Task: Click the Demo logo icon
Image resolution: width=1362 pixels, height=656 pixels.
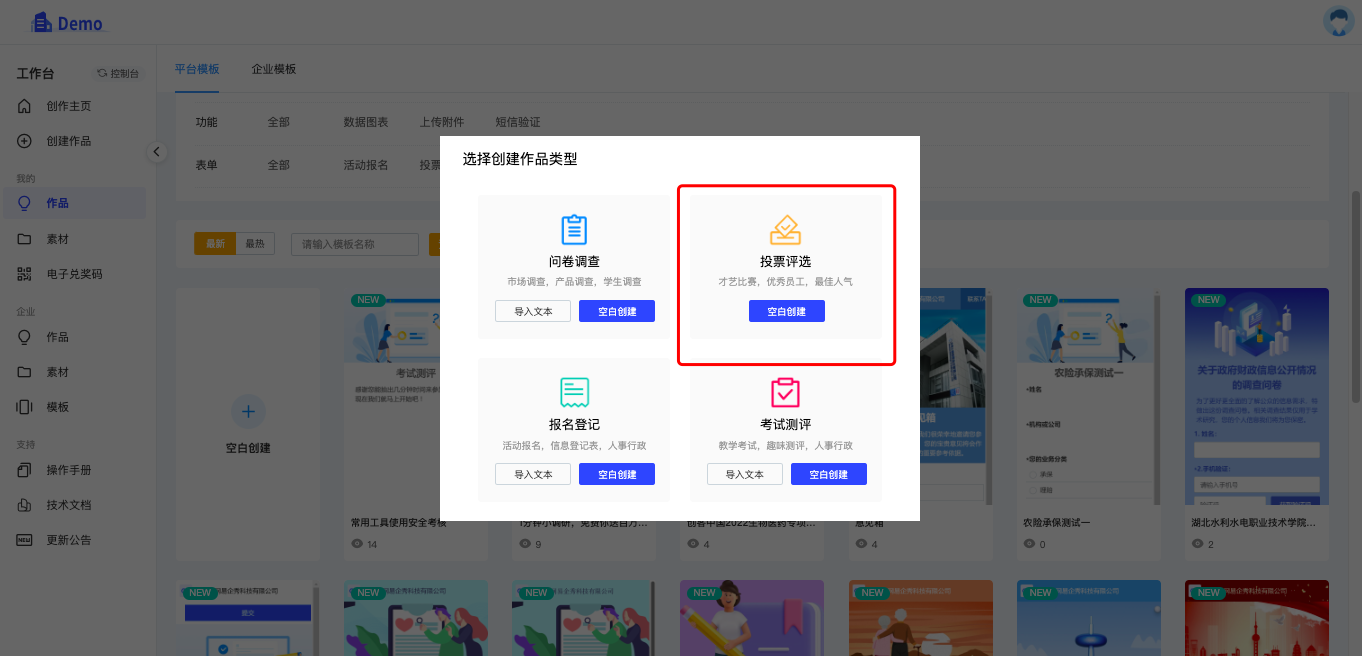Action: click(41, 22)
